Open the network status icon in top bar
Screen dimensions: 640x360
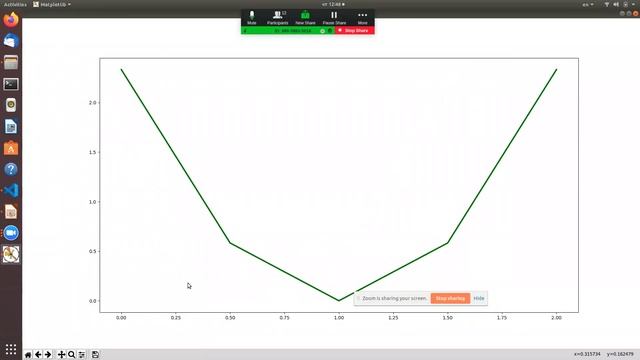(x=607, y=4)
